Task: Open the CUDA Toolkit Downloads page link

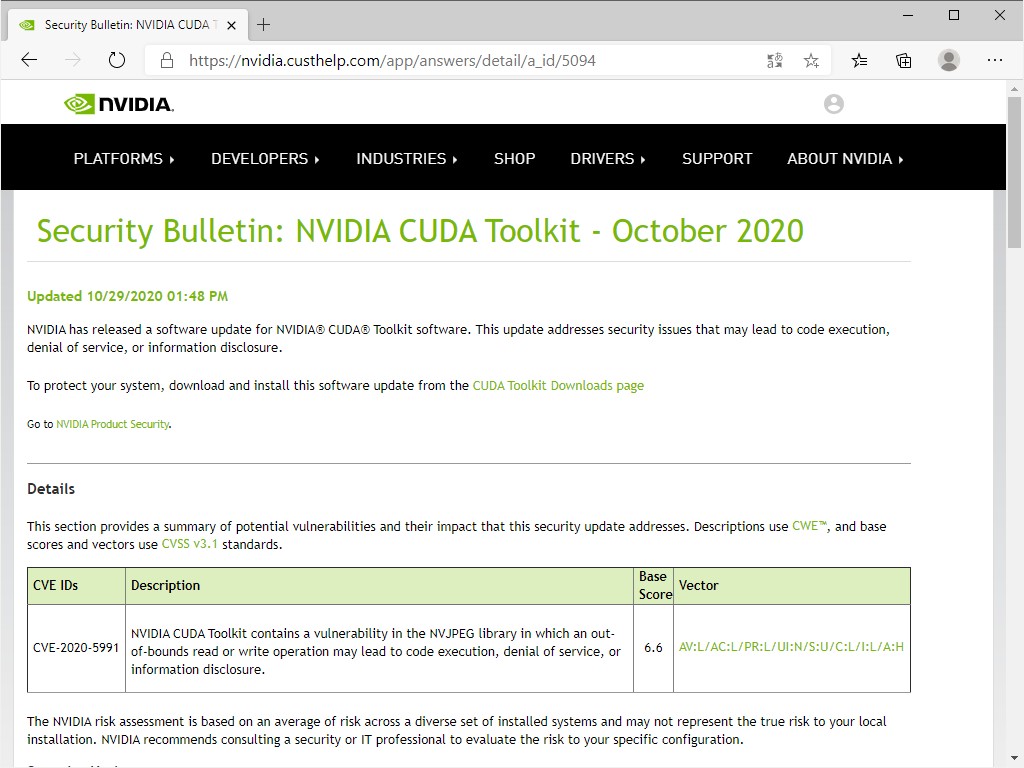Action: pos(558,385)
